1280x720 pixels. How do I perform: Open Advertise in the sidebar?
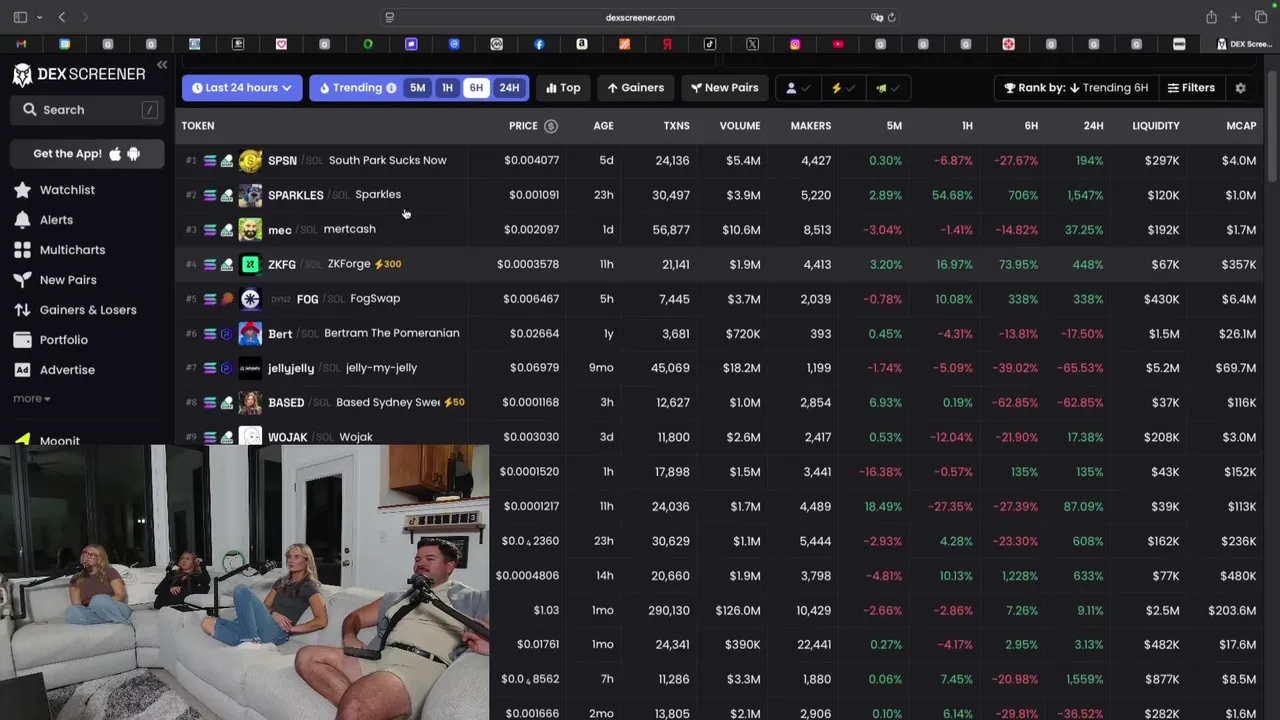click(x=67, y=370)
